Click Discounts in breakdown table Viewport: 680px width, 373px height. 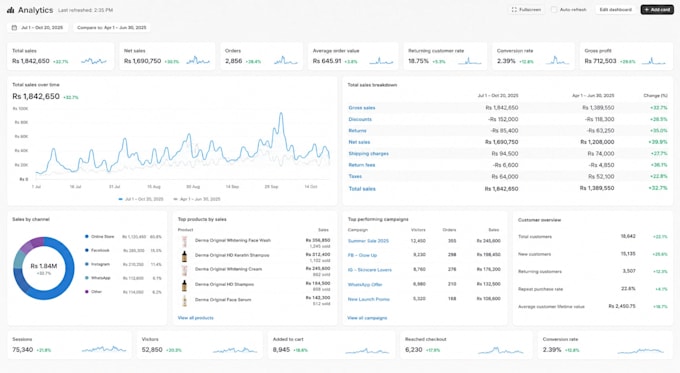(x=360, y=119)
